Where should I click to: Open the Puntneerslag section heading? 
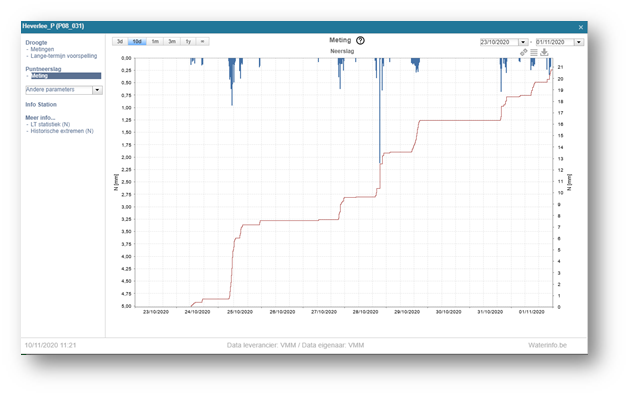coord(43,69)
